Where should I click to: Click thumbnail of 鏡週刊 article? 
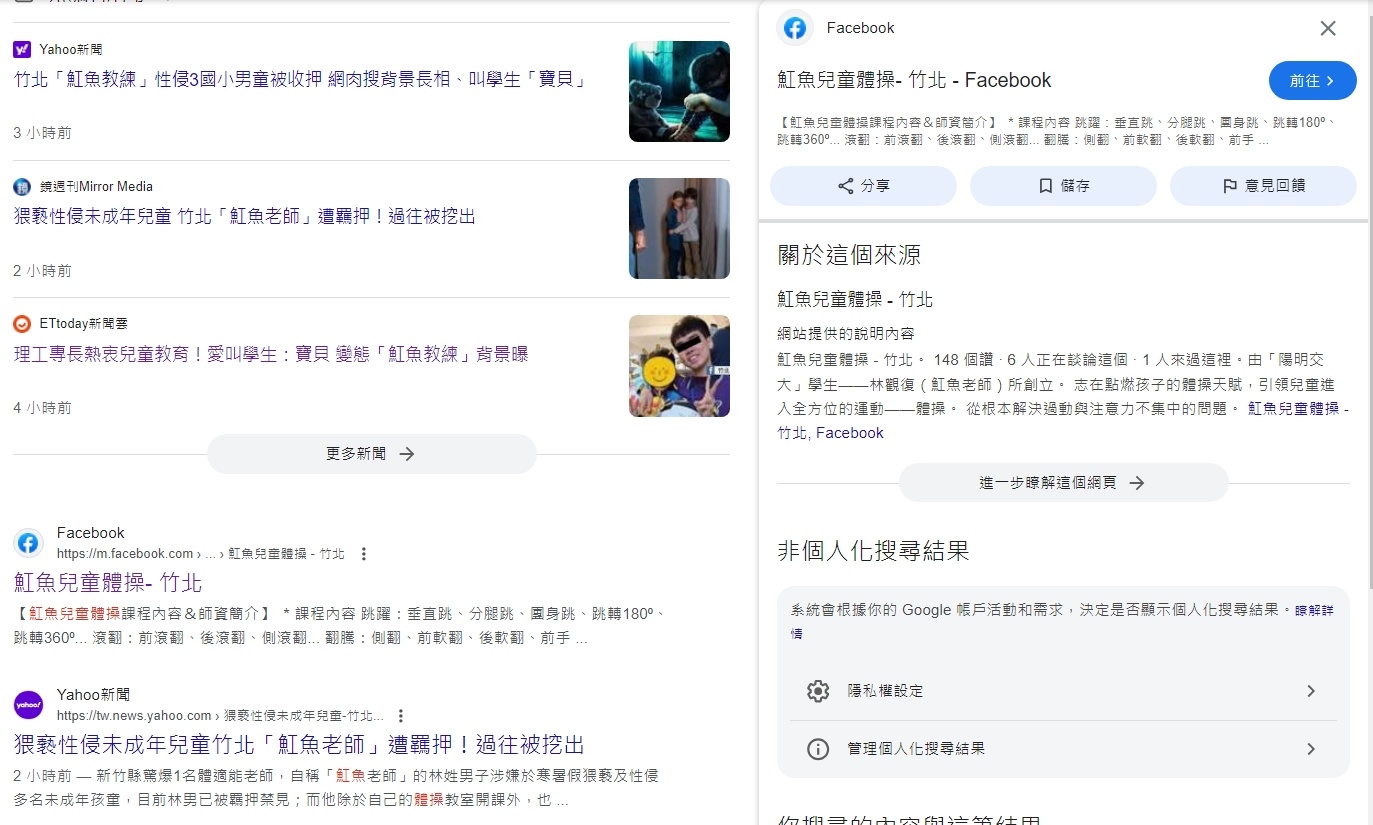coord(679,228)
